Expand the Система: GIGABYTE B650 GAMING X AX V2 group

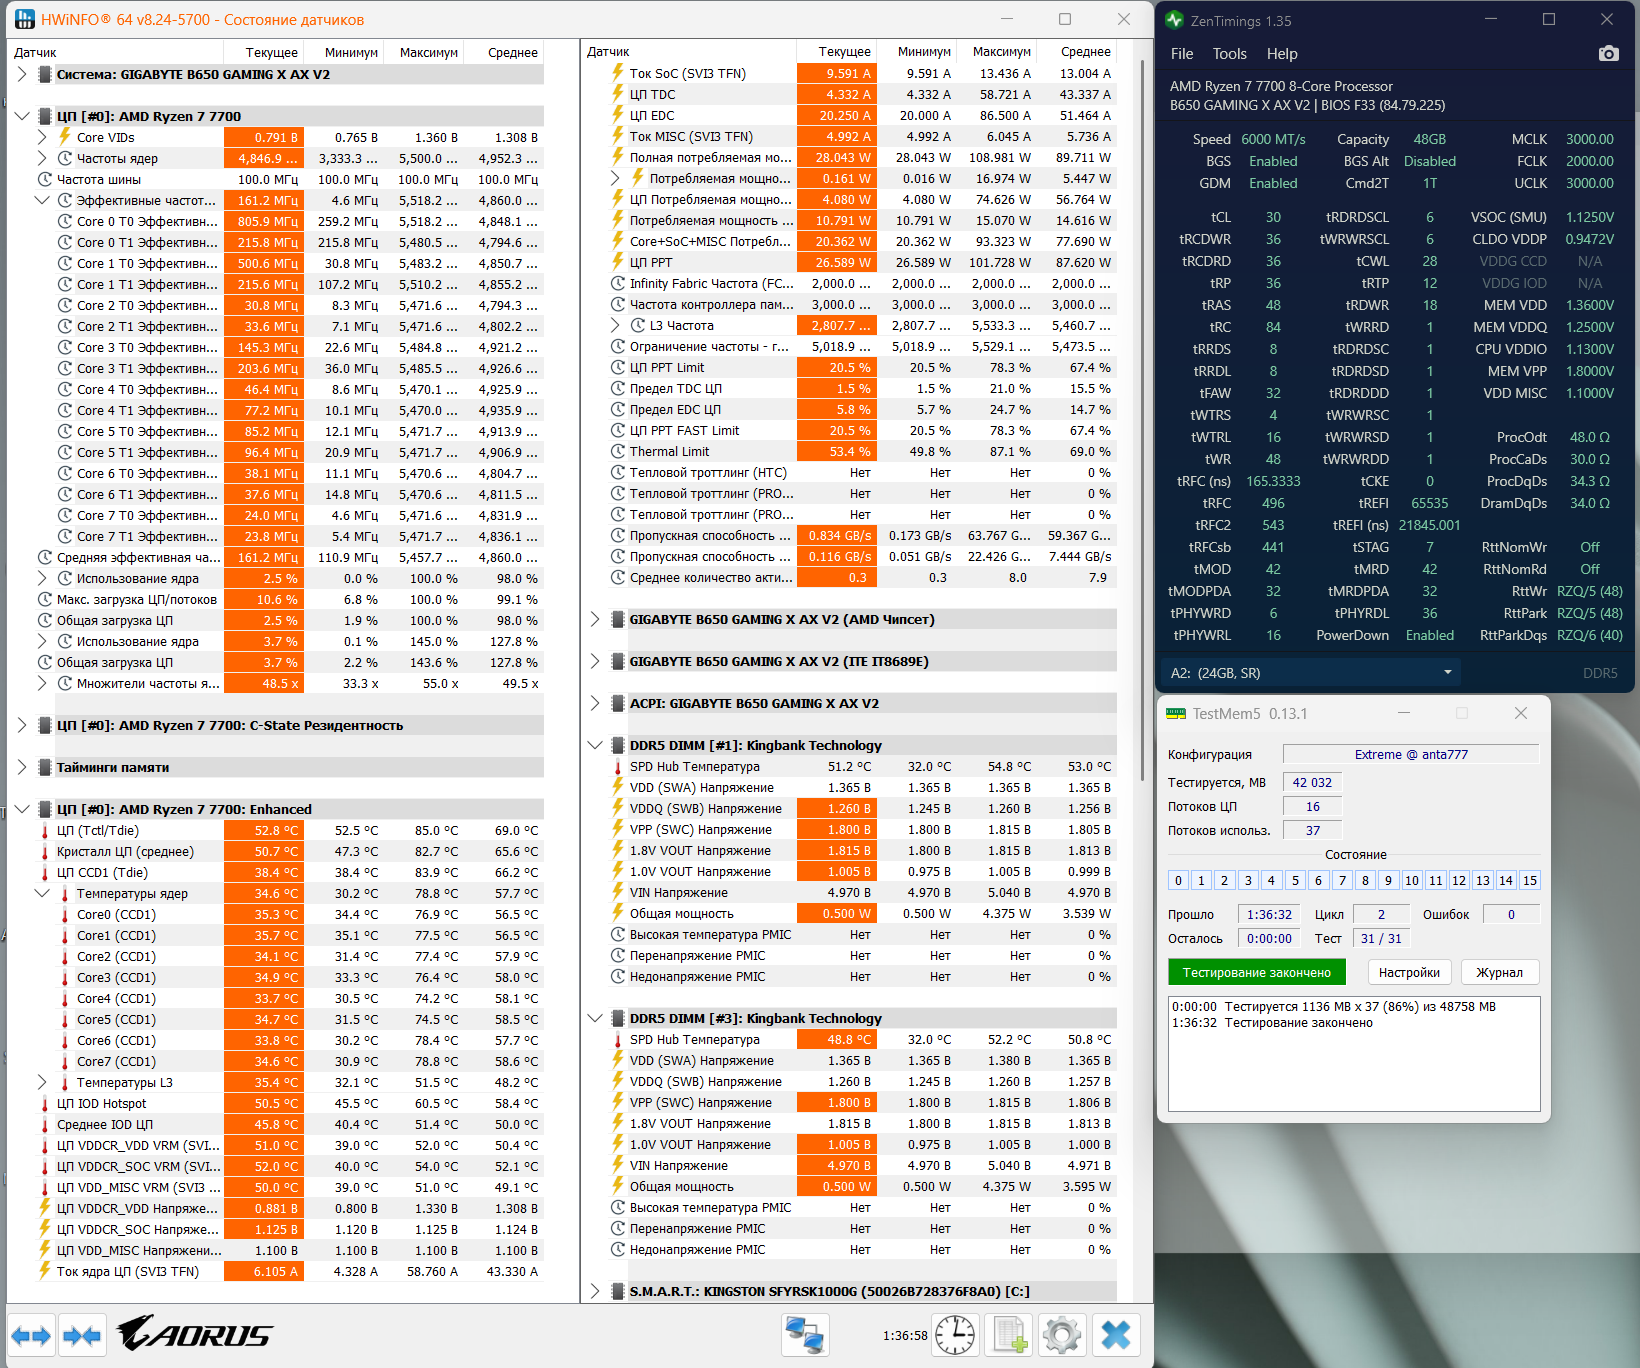pos(22,74)
